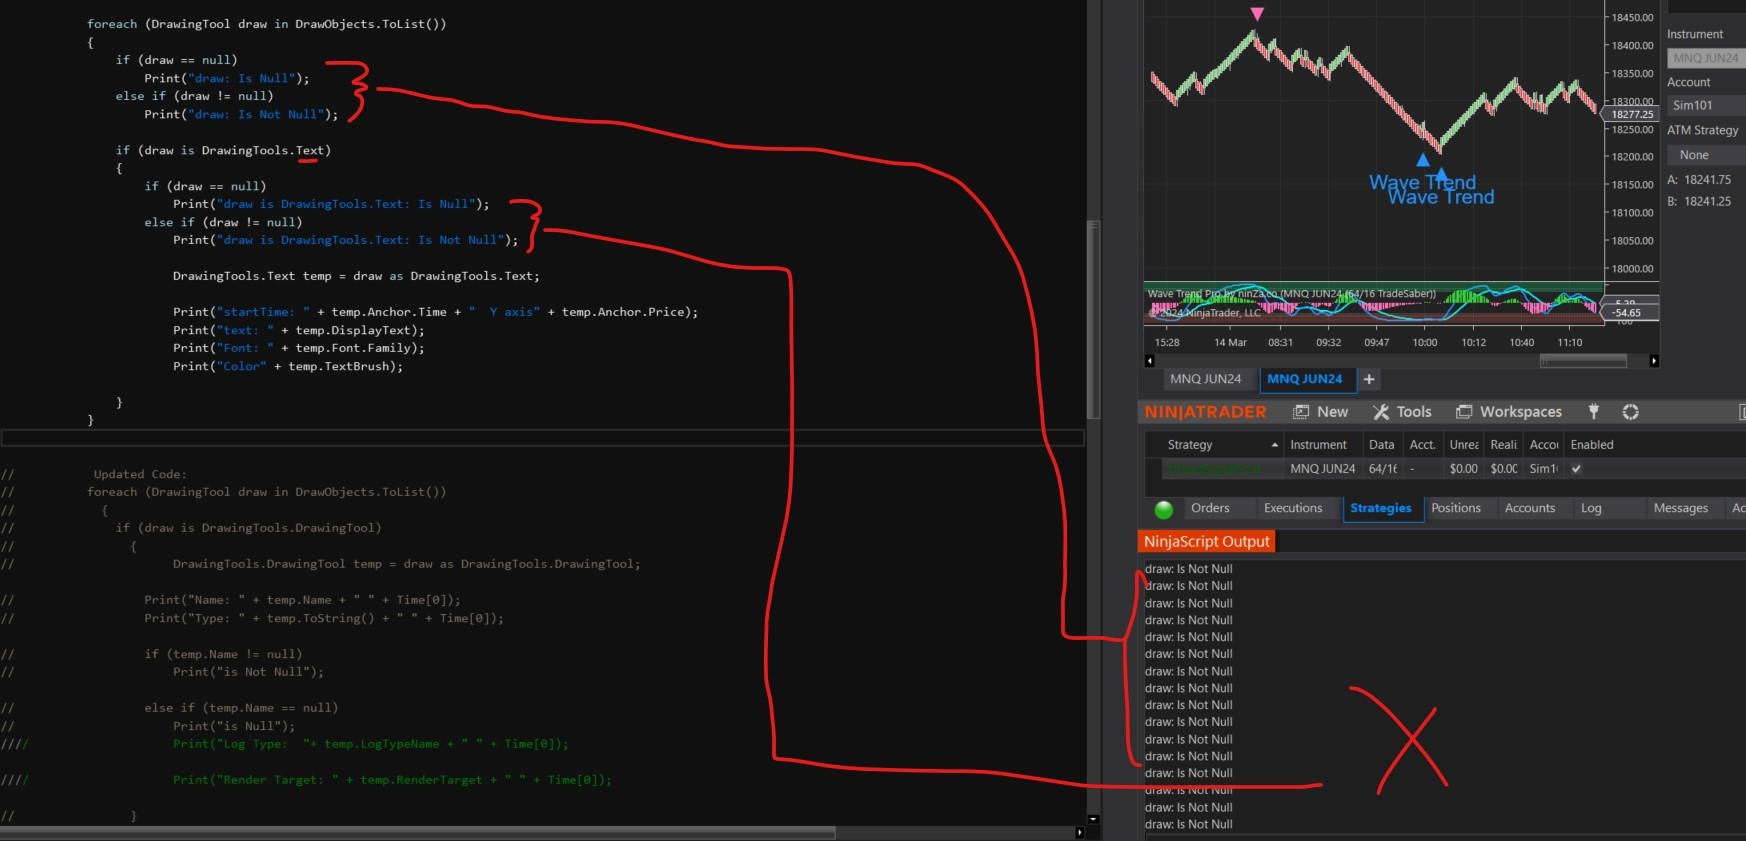The width and height of the screenshot is (1746, 841).
Task: Click the circular ring icon beside the plug
Action: point(1630,412)
